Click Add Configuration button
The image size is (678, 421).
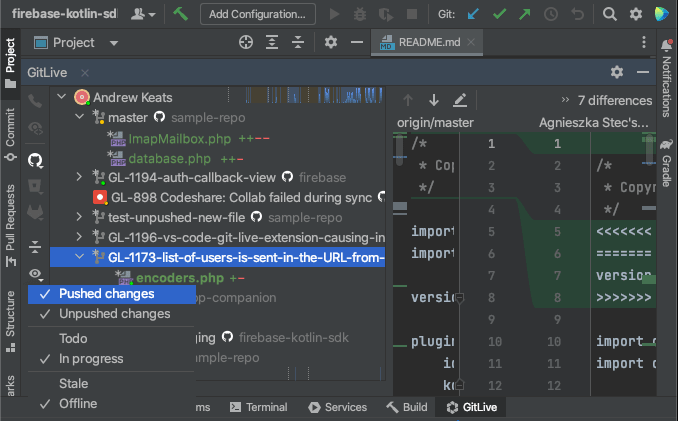pos(258,14)
